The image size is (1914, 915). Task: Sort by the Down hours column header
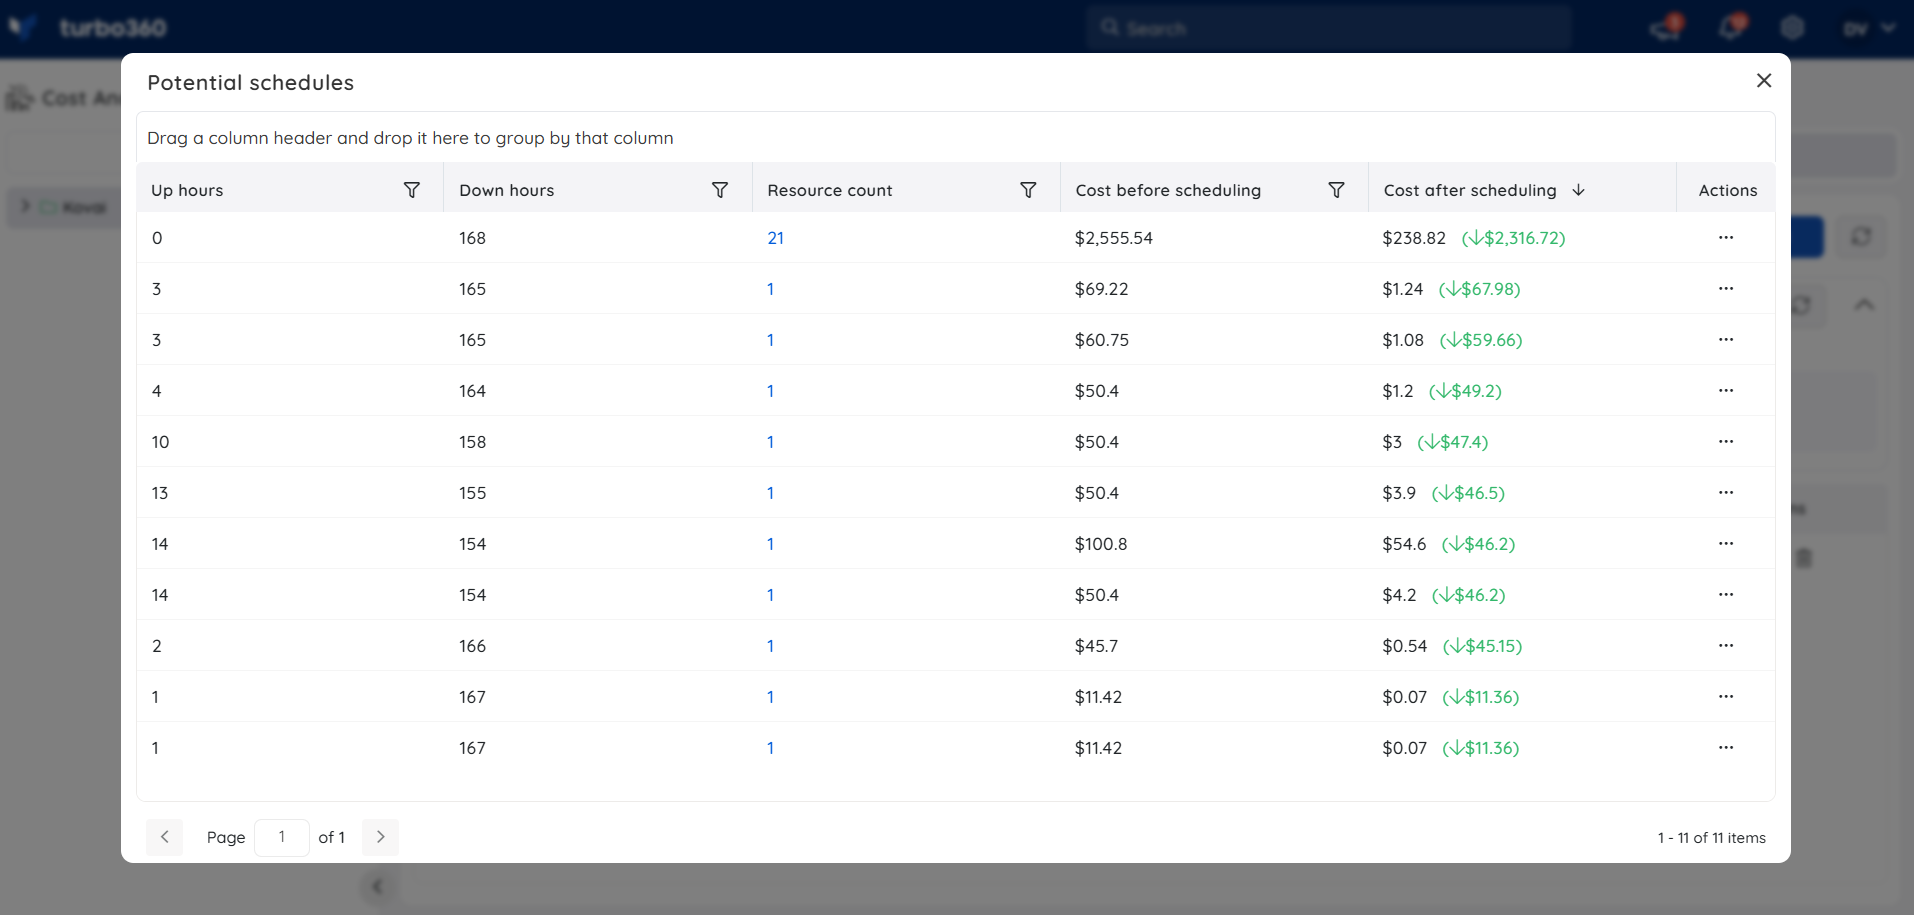click(x=506, y=190)
